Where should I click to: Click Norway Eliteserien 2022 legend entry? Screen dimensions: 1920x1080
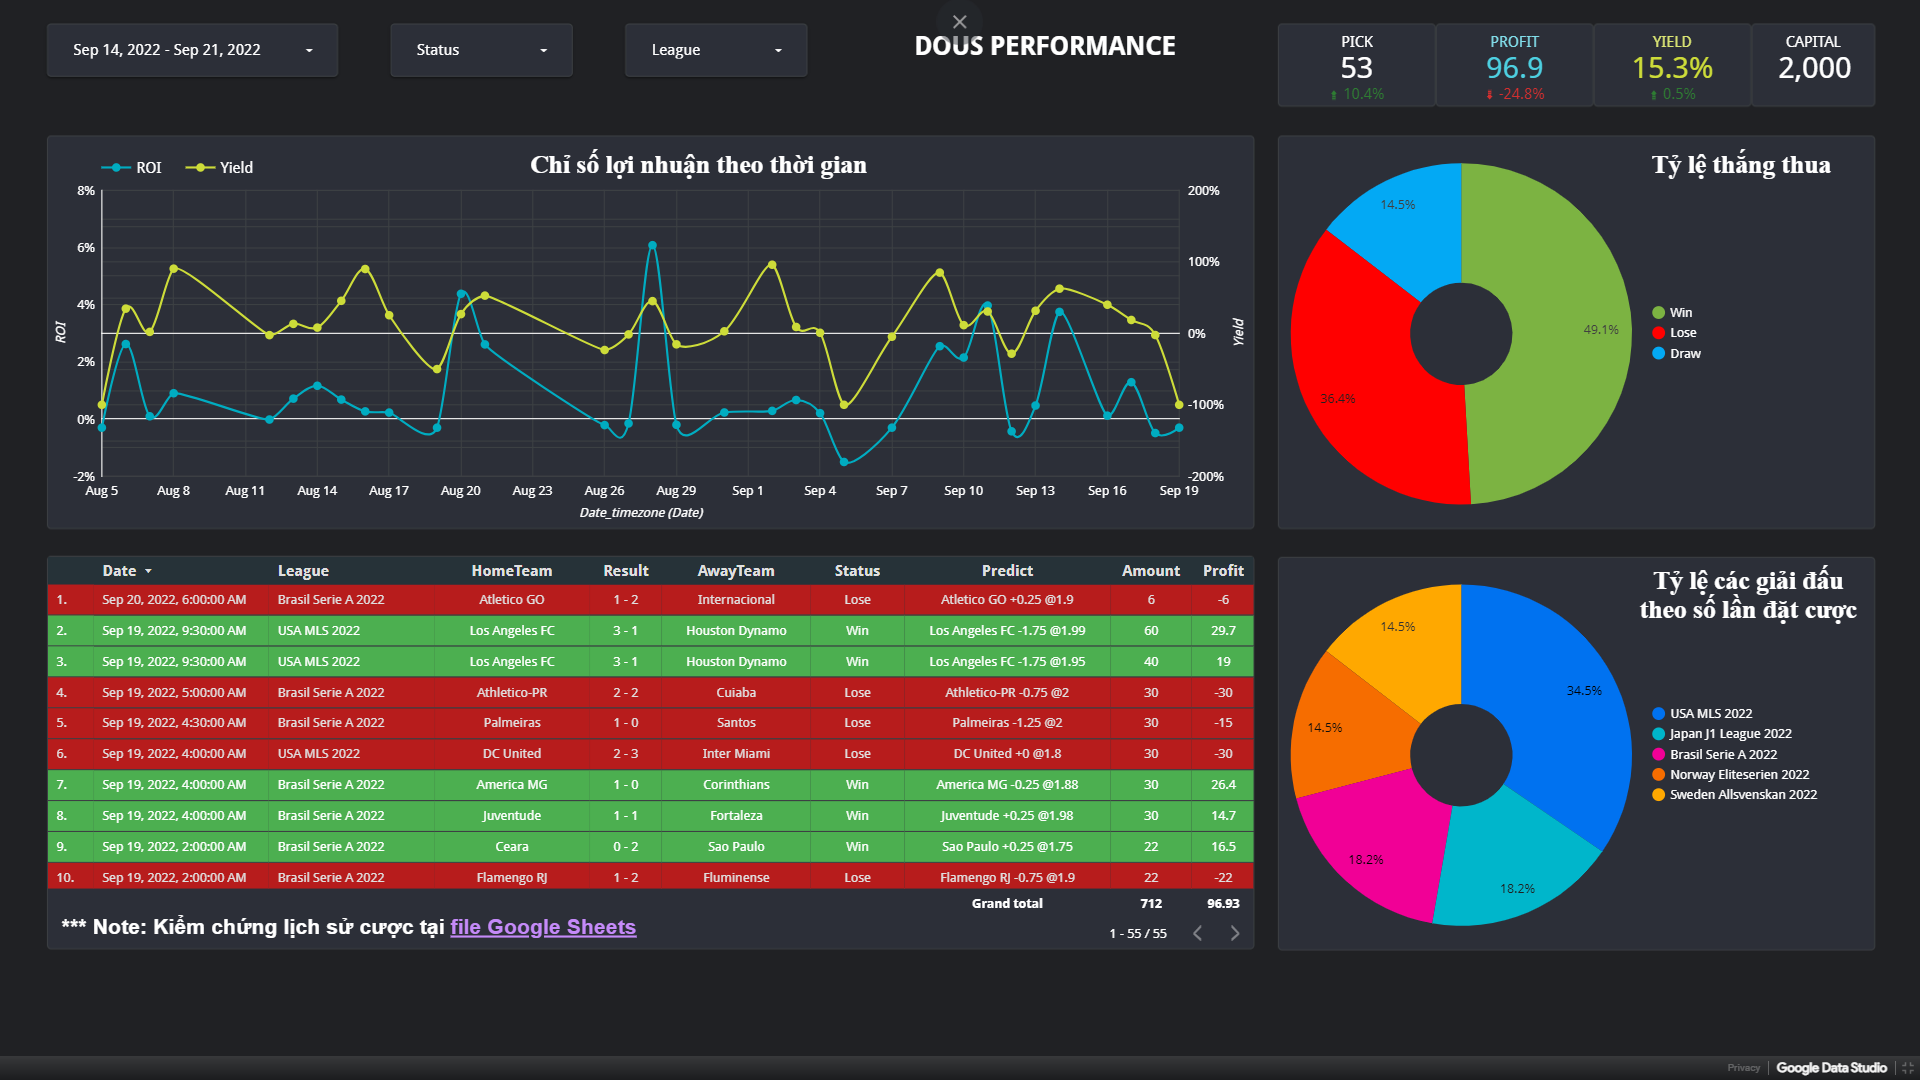1730,775
